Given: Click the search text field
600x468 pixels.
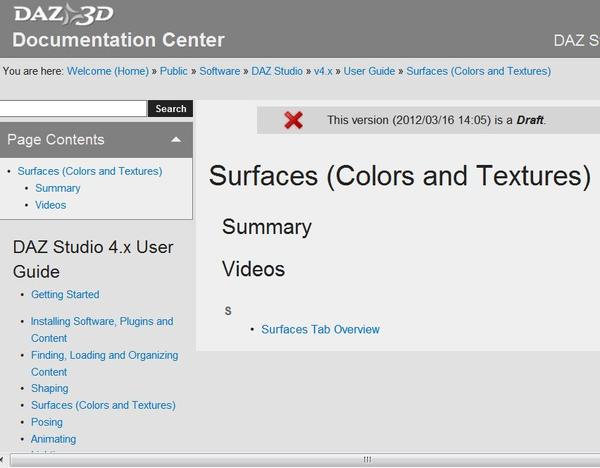Looking at the screenshot, I should point(73,108).
